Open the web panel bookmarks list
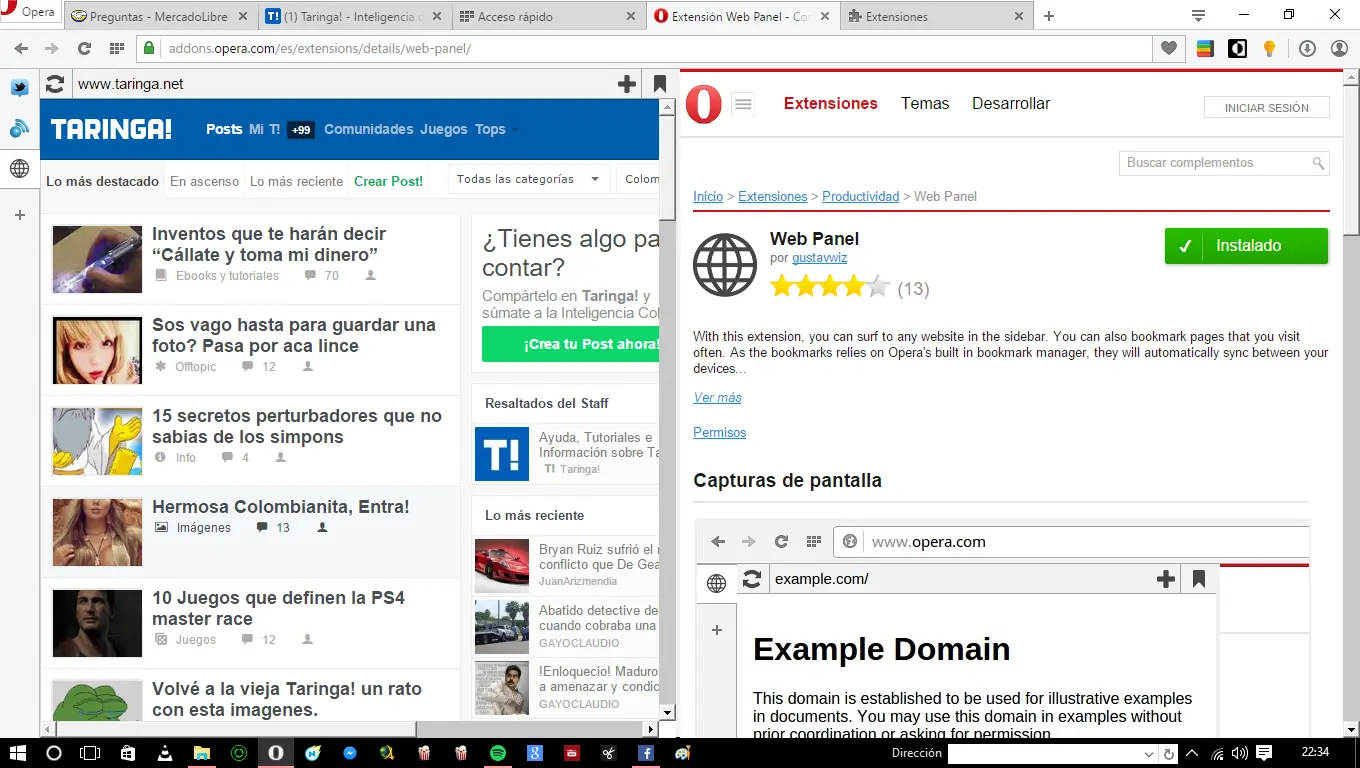1360x768 pixels. coord(659,84)
